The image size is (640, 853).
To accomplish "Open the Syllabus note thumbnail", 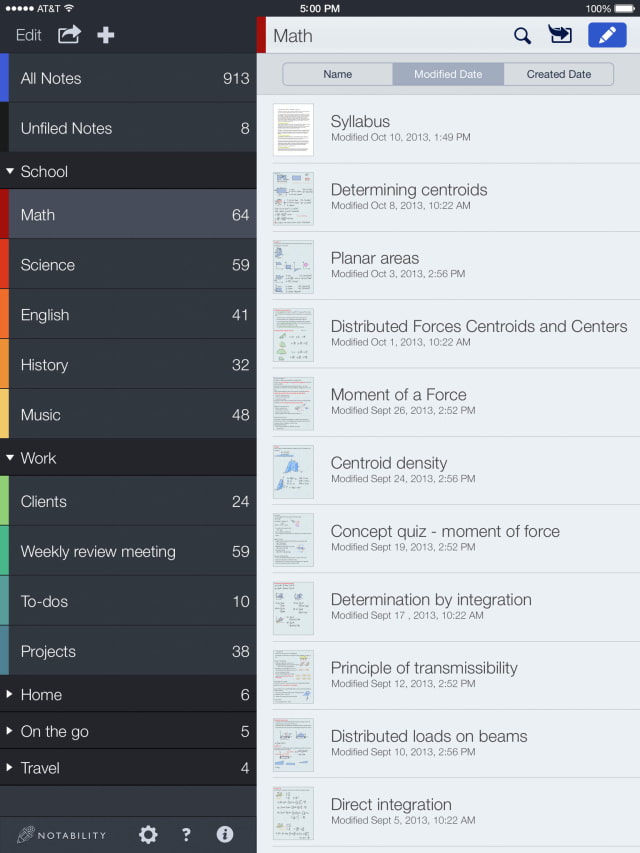I will 293,130.
